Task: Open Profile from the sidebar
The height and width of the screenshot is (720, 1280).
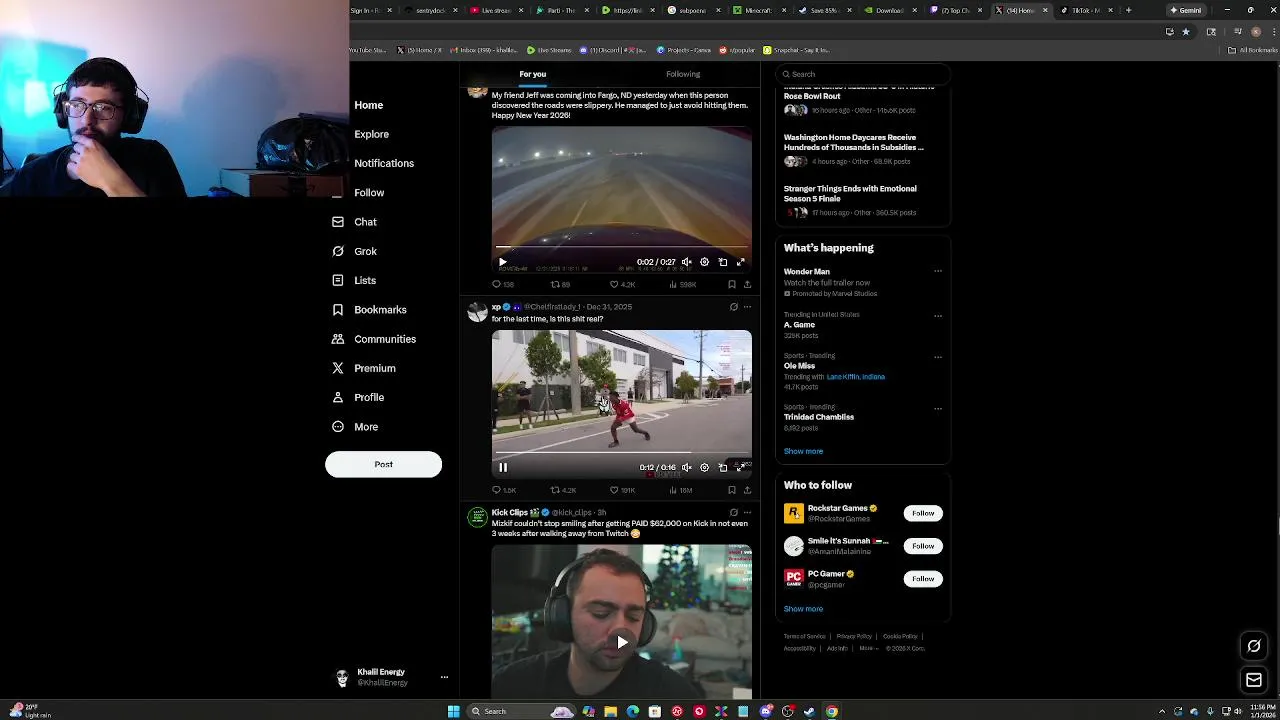Action: click(x=358, y=397)
